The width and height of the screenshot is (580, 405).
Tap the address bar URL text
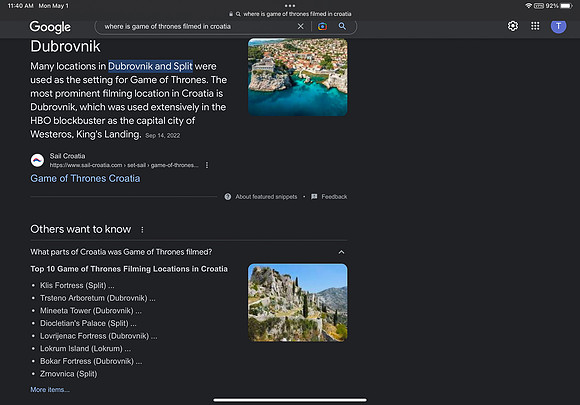pos(297,14)
